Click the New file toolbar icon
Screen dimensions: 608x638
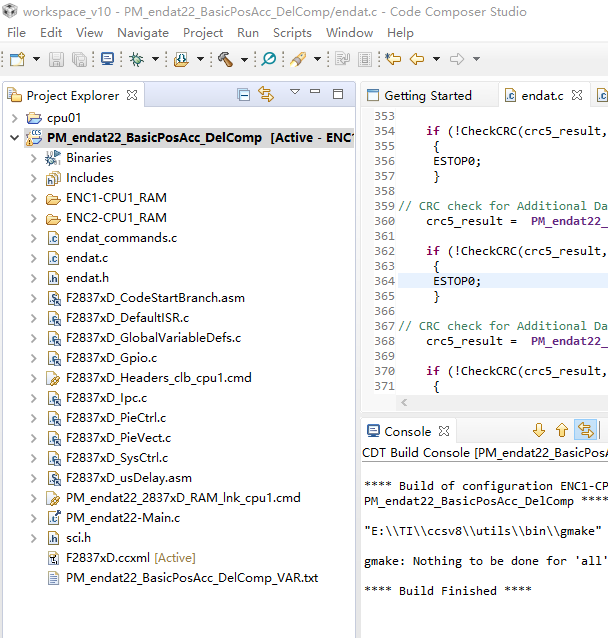17,59
